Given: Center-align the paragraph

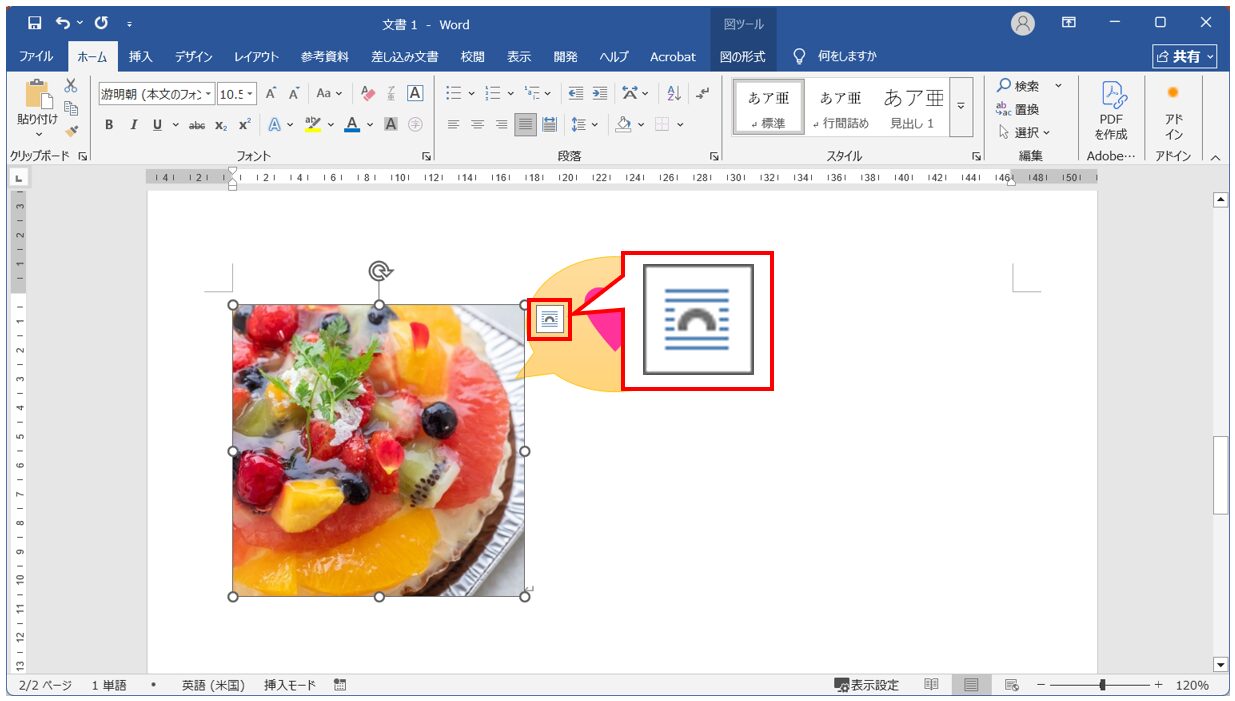Looking at the screenshot, I should 477,125.
